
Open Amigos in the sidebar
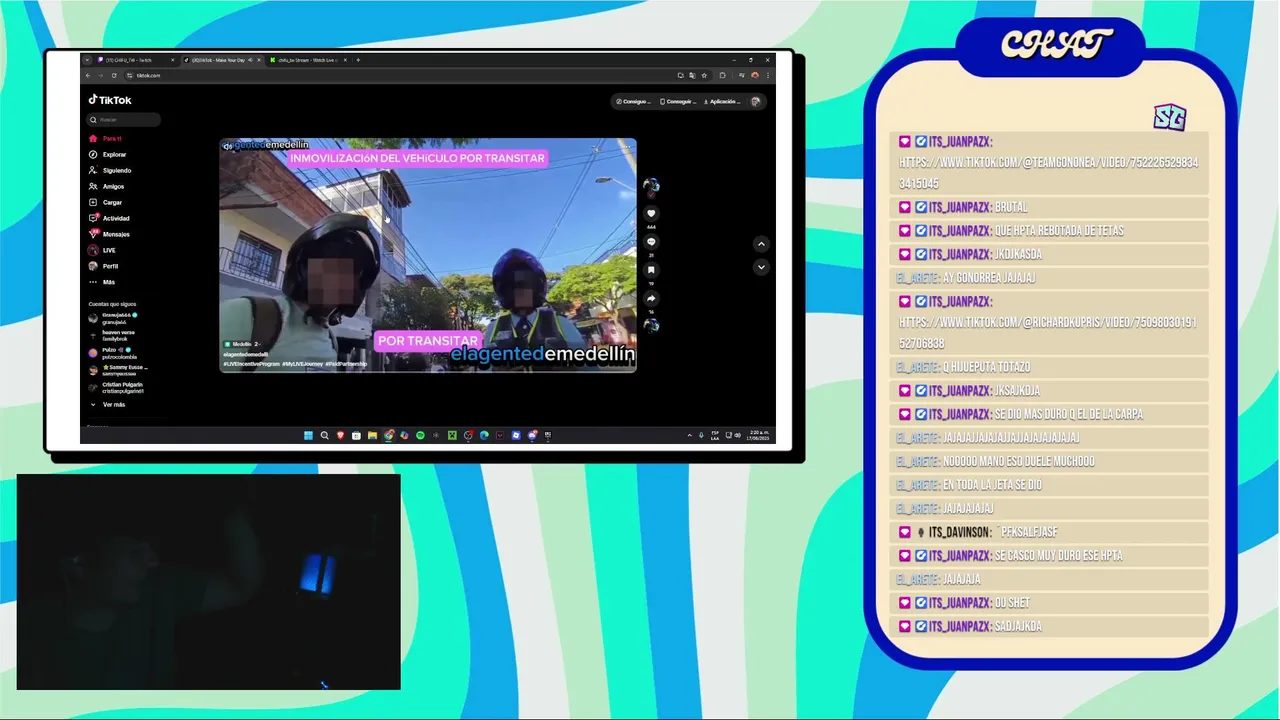tap(106, 187)
